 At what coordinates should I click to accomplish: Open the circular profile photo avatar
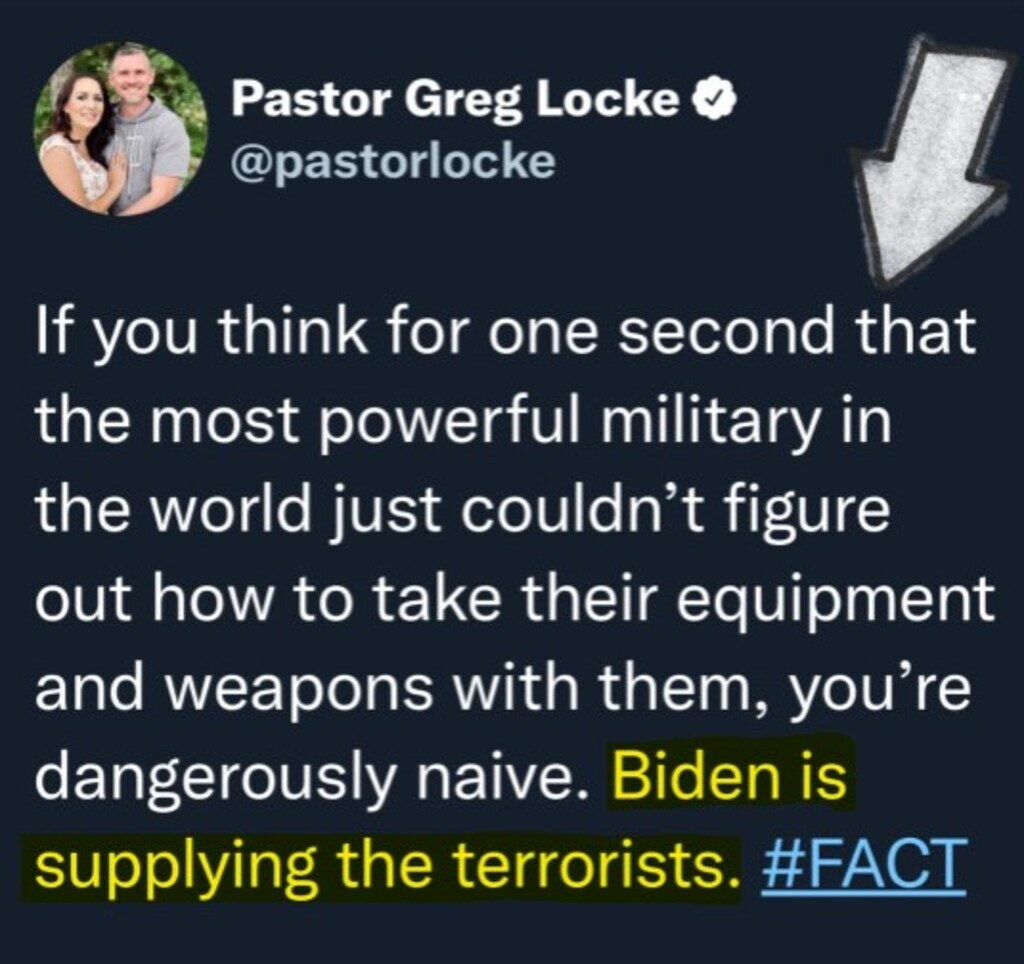pyautogui.click(x=120, y=128)
